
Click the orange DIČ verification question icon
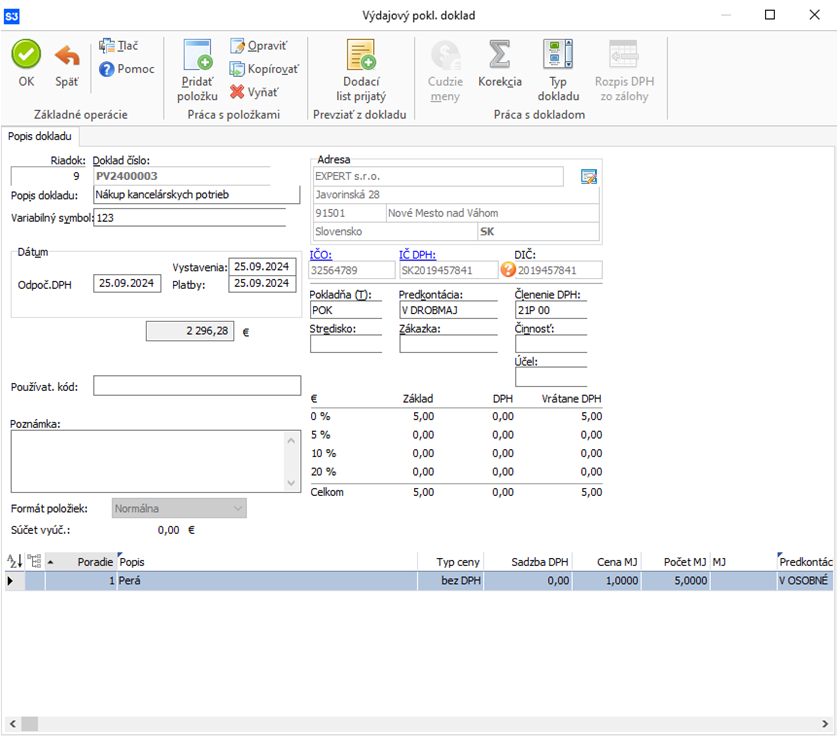[507, 269]
